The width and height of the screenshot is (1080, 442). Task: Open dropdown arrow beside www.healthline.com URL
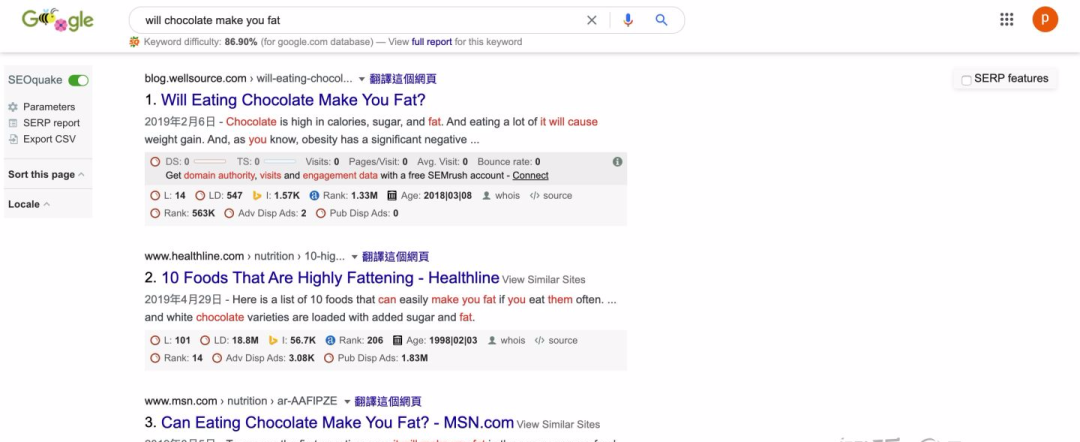(x=354, y=257)
